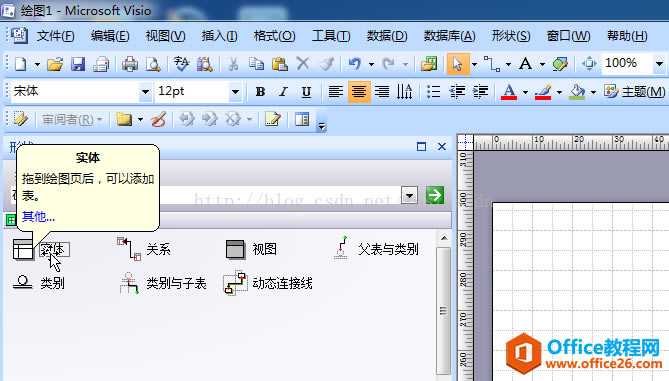This screenshot has width=669, height=381.
Task: Save the drawing with the floppy icon
Action: click(x=78, y=64)
